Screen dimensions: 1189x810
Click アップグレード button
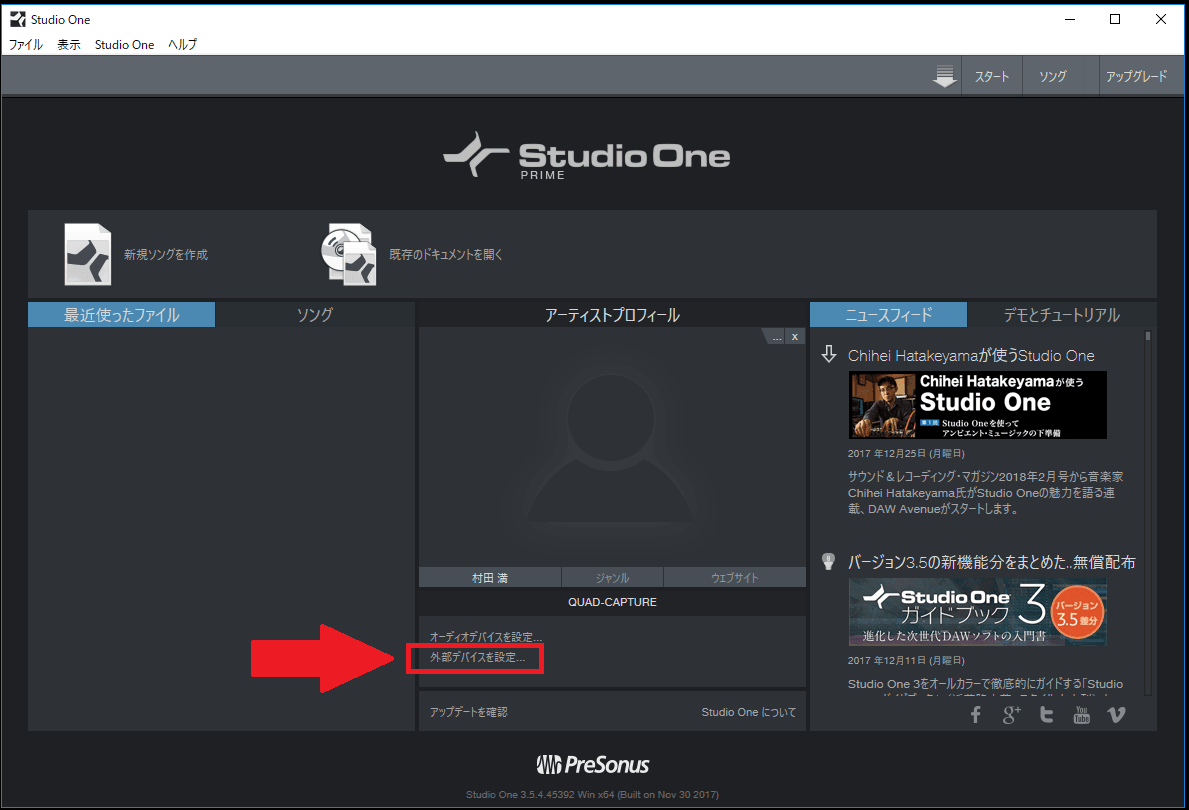pos(1136,76)
